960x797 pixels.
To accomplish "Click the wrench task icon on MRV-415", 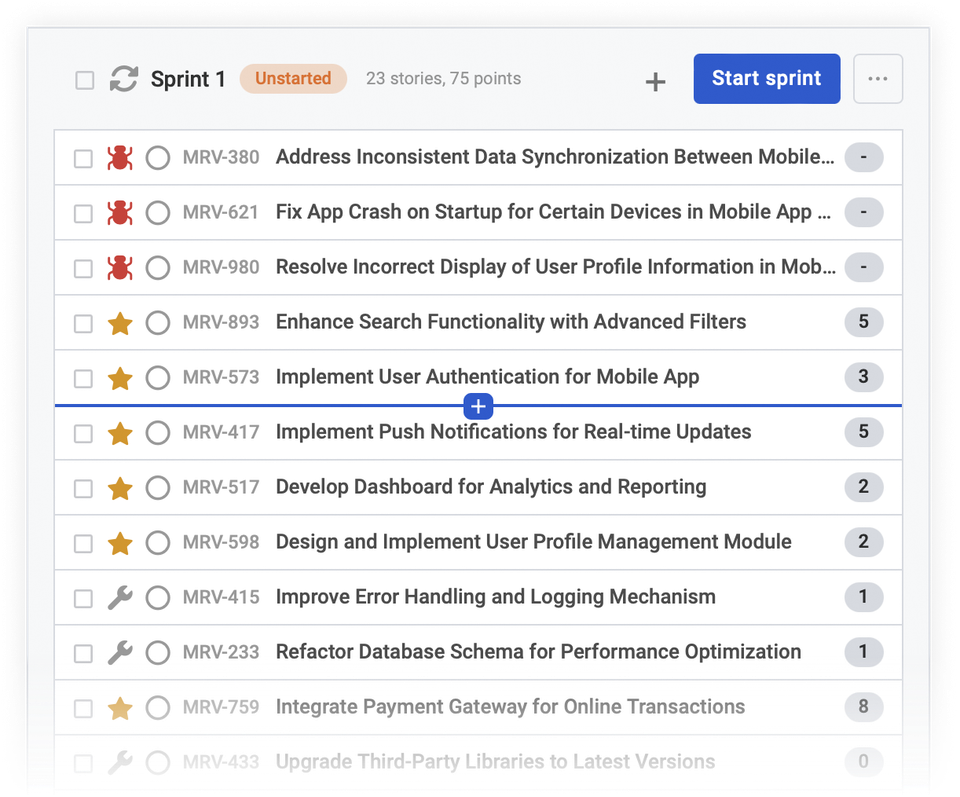I will pos(119,597).
